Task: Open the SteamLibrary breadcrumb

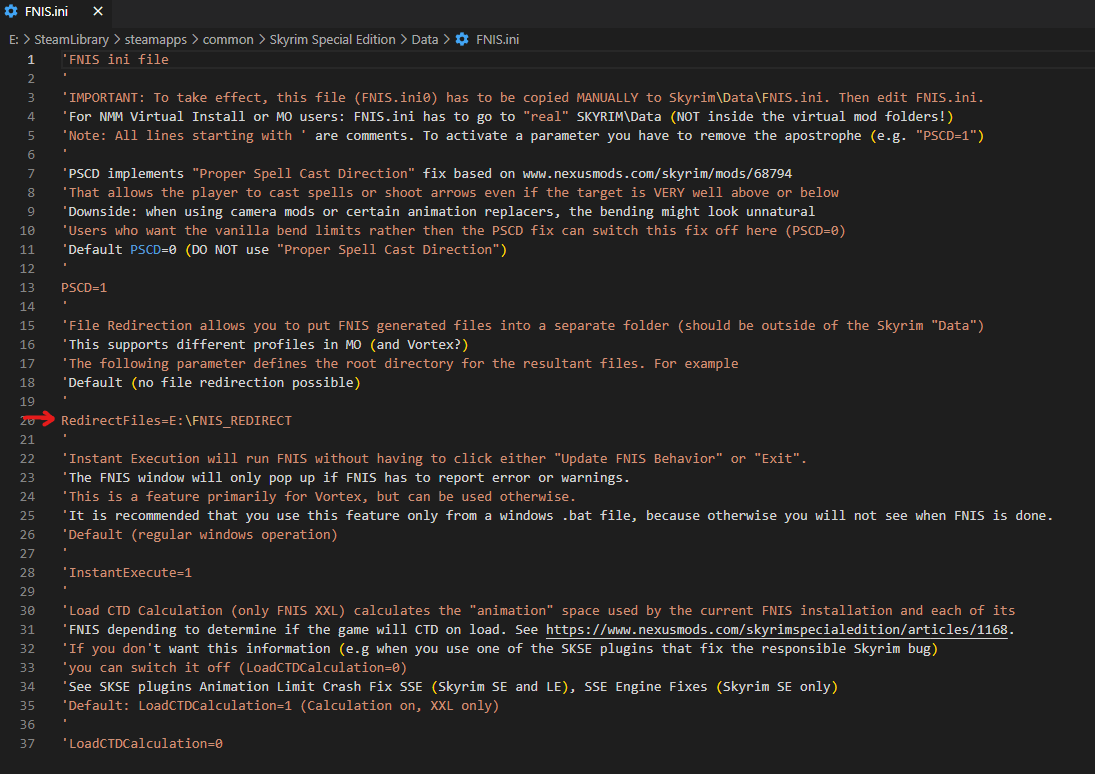Action: click(x=71, y=40)
